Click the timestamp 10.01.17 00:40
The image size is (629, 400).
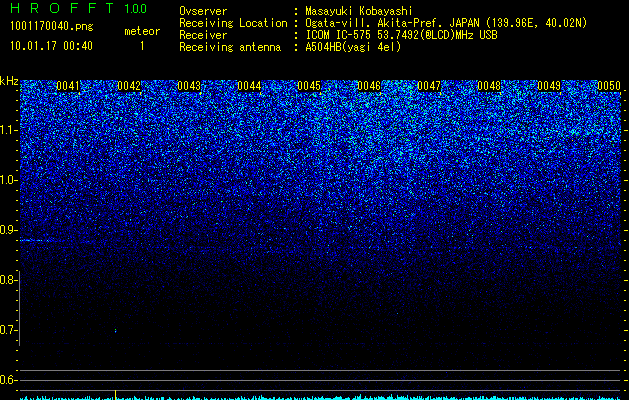[x=51, y=46]
